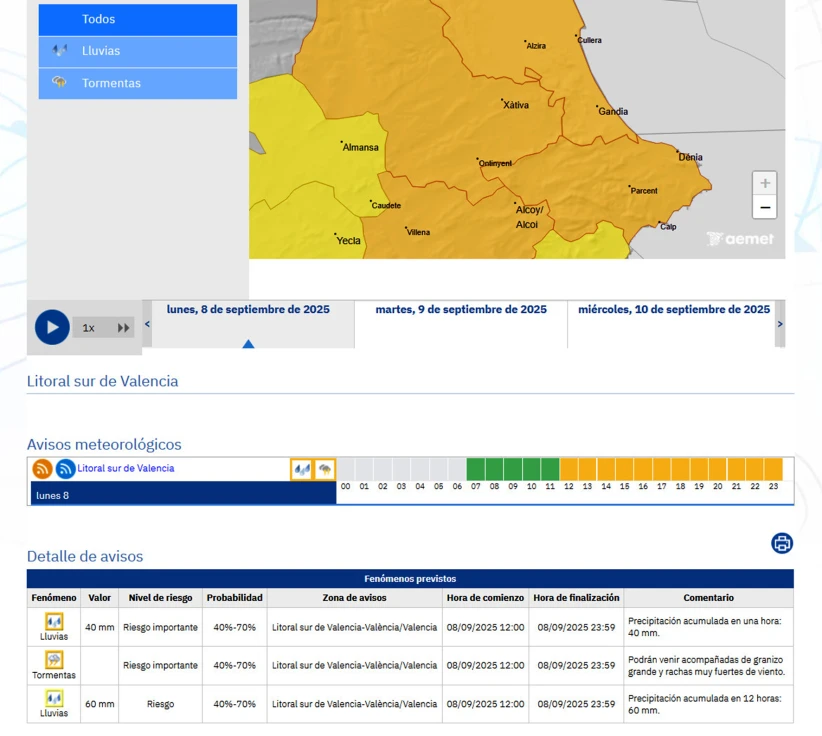Play the warnings animation

pyautogui.click(x=52, y=327)
